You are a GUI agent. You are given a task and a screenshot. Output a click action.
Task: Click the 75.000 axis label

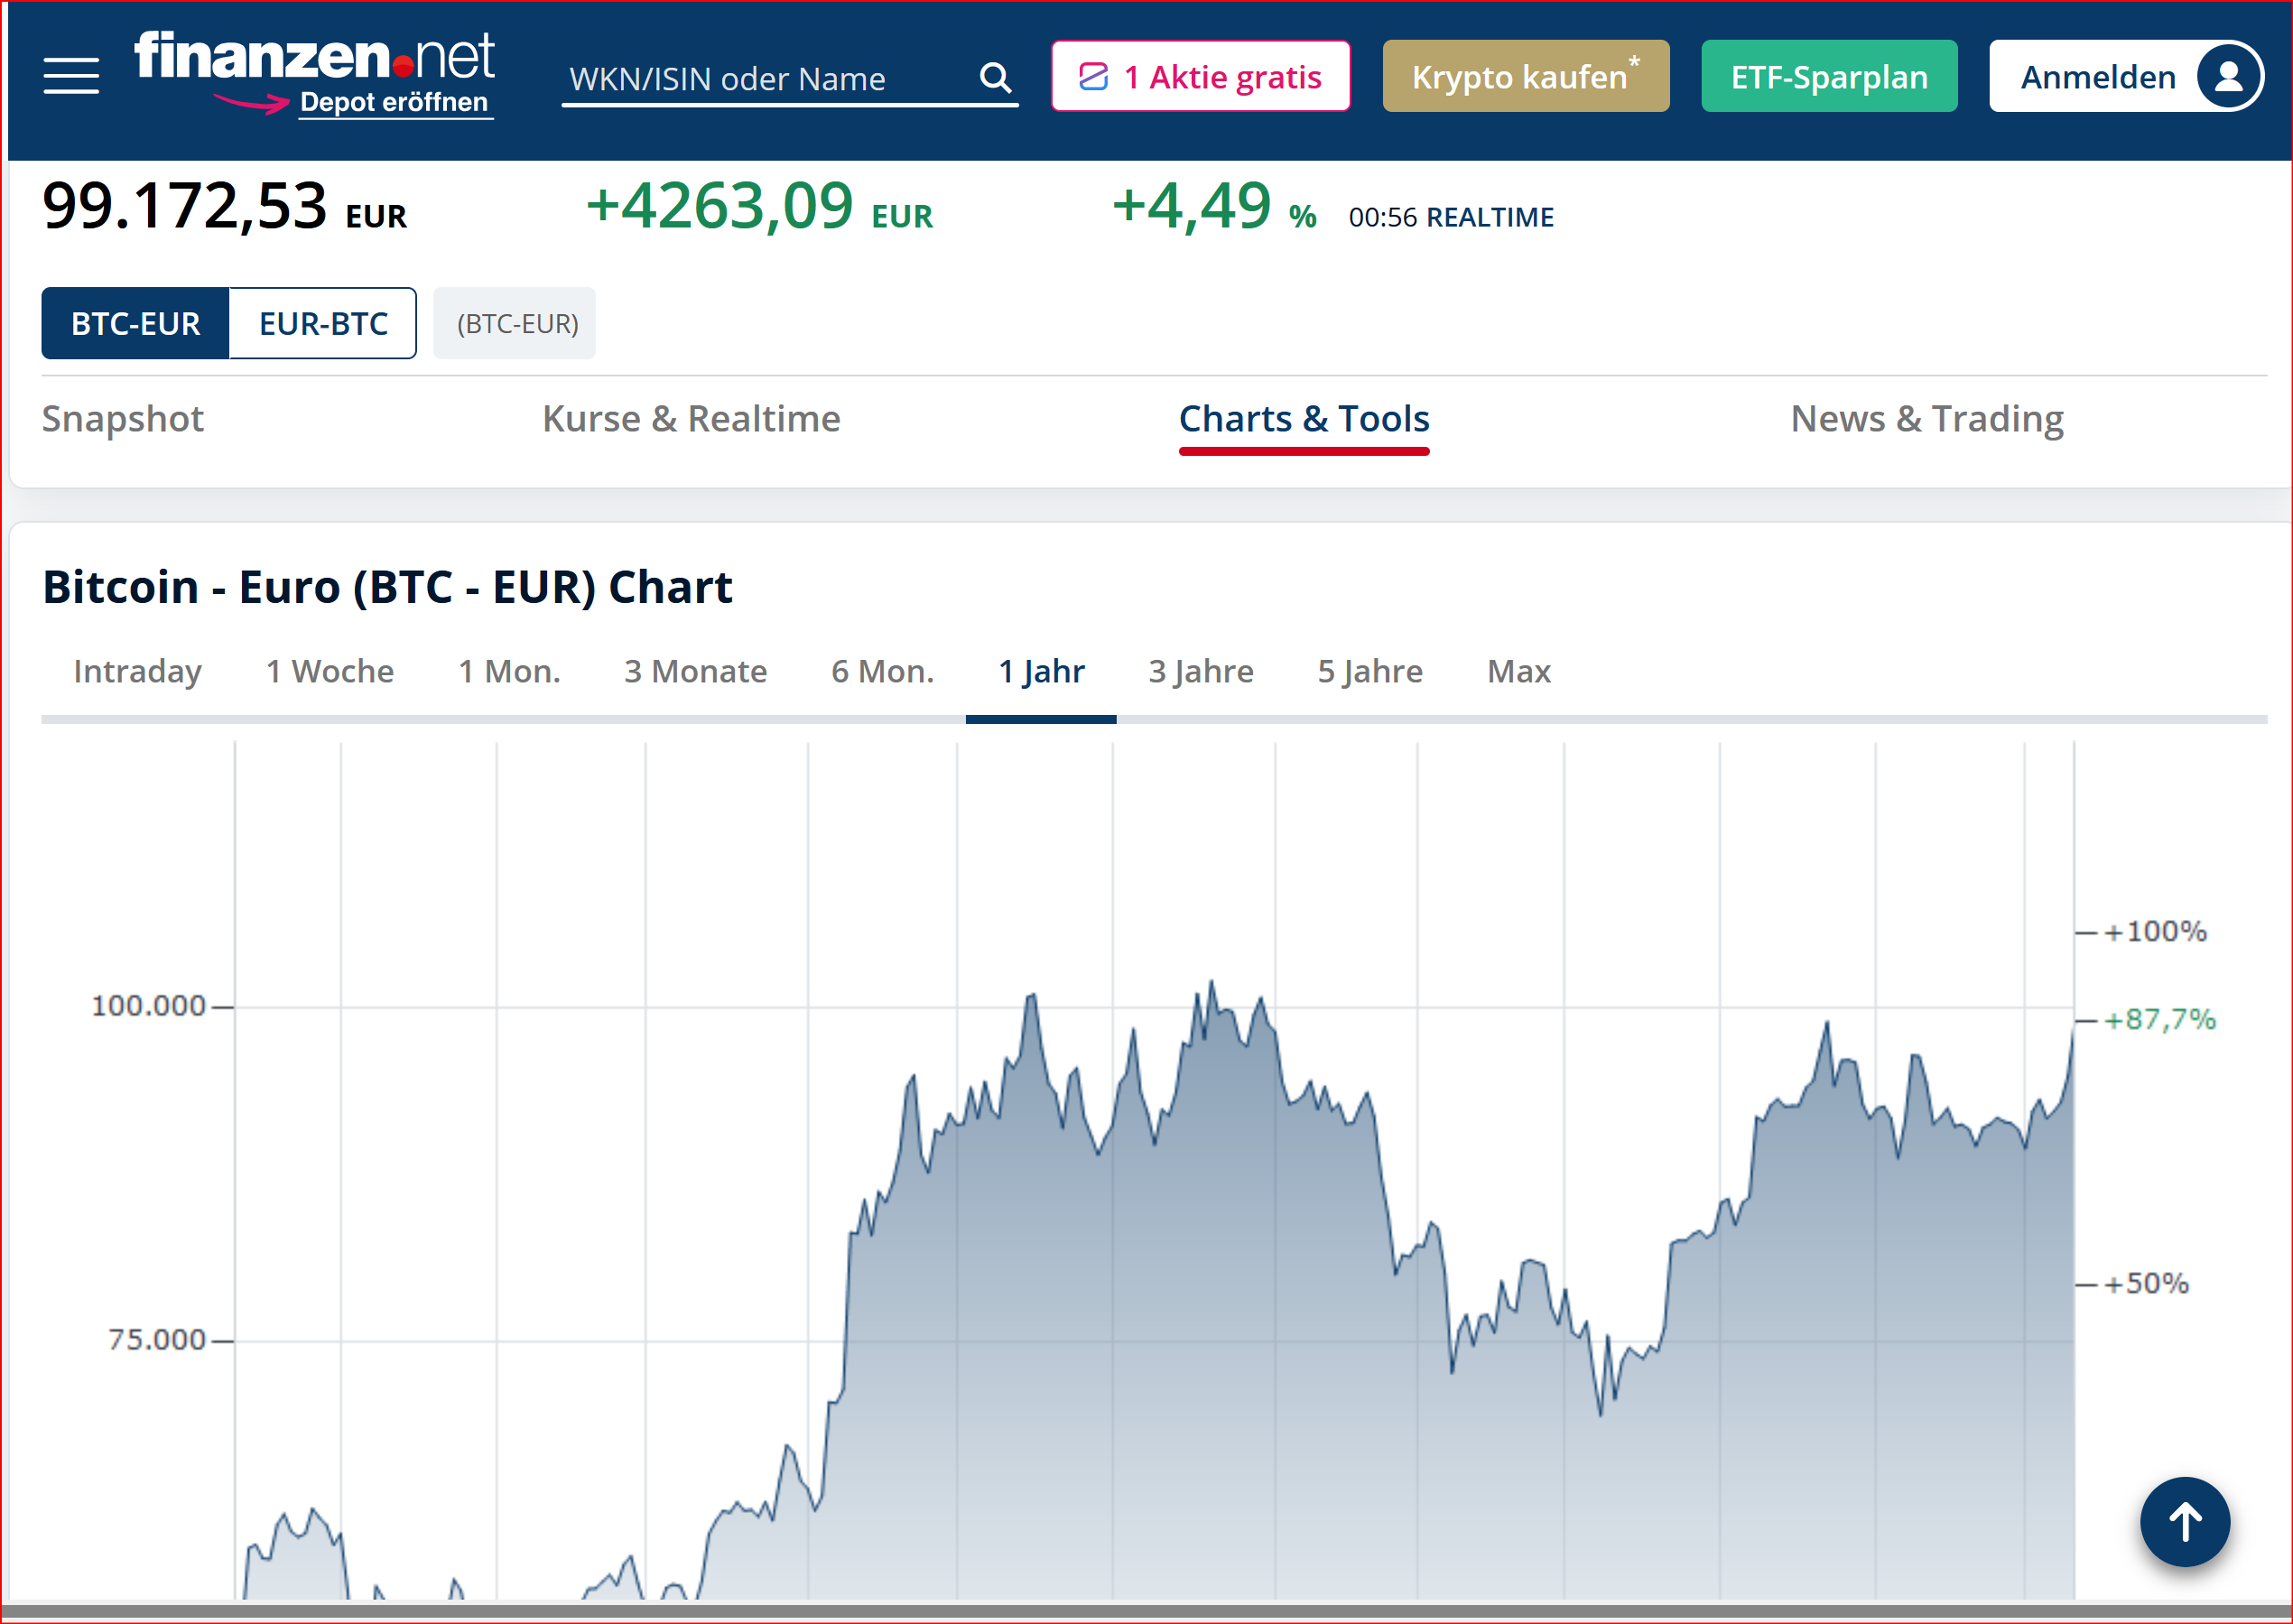coord(156,1340)
